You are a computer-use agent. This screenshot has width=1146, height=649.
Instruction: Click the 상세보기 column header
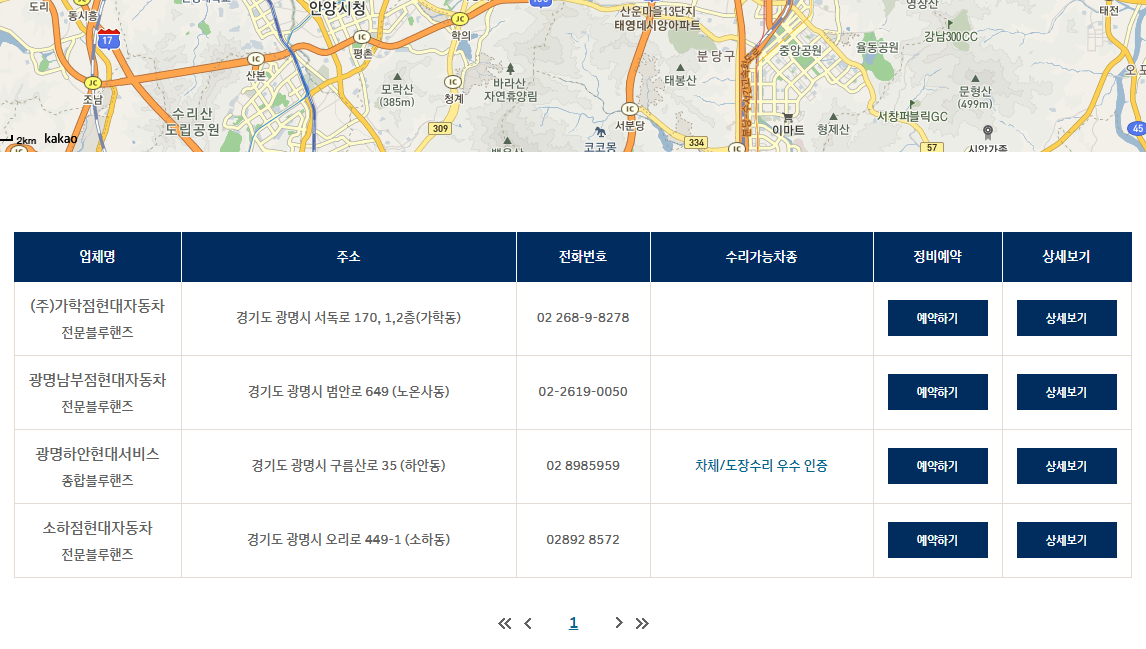tap(1066, 257)
